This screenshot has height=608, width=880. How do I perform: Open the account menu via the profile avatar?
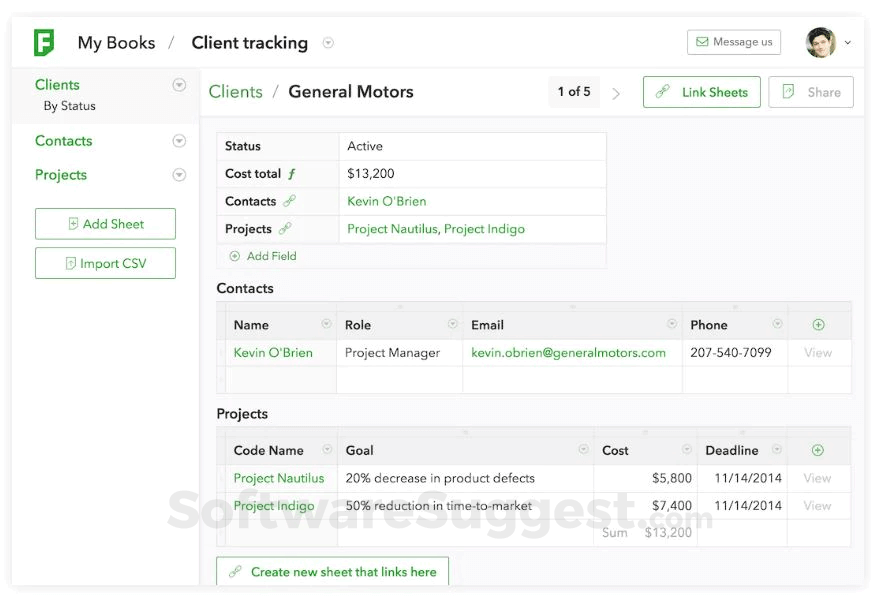click(x=823, y=41)
